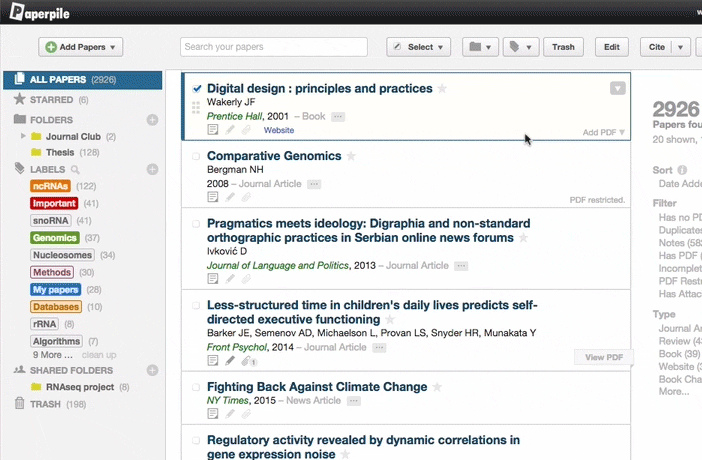Image resolution: width=702 pixels, height=460 pixels.
Task: Uncheck the Digital design paper checkbox
Action: [x=197, y=89]
